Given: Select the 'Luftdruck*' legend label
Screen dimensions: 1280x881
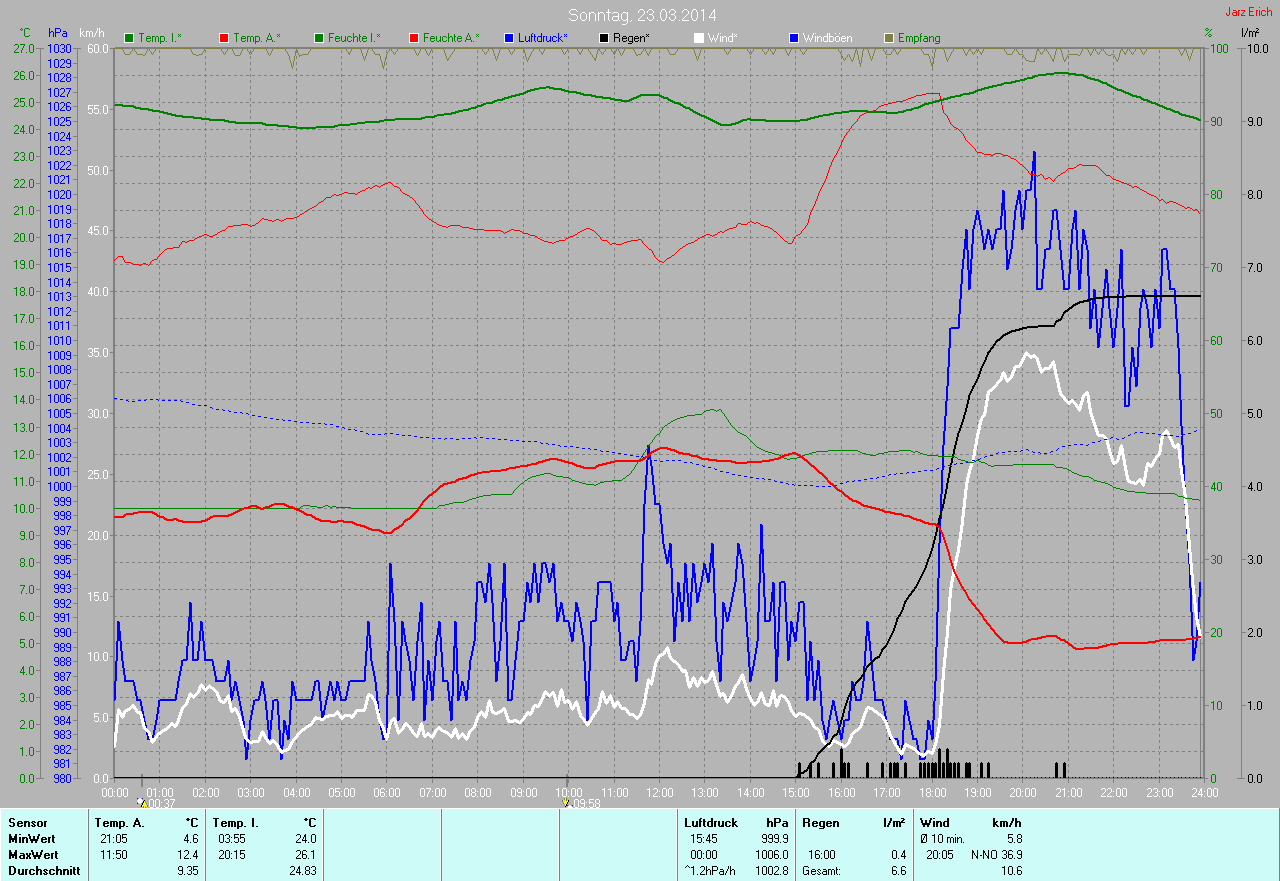Looking at the screenshot, I should coord(543,38).
